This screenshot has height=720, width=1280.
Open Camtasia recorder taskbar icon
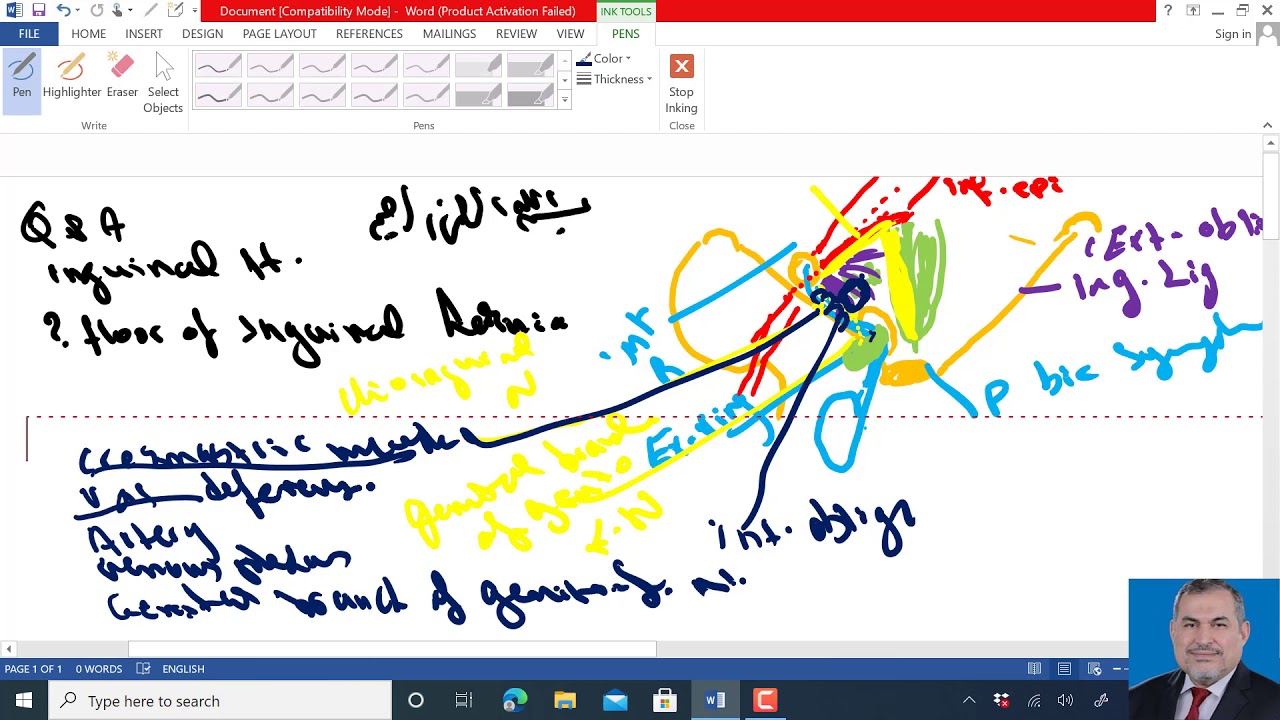[765, 701]
